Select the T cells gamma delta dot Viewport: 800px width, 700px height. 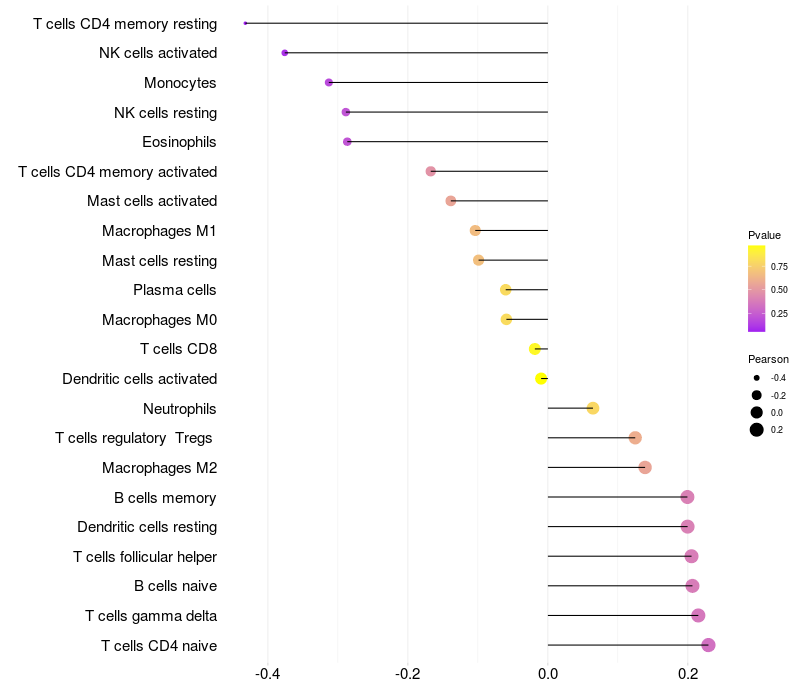pyautogui.click(x=698, y=615)
